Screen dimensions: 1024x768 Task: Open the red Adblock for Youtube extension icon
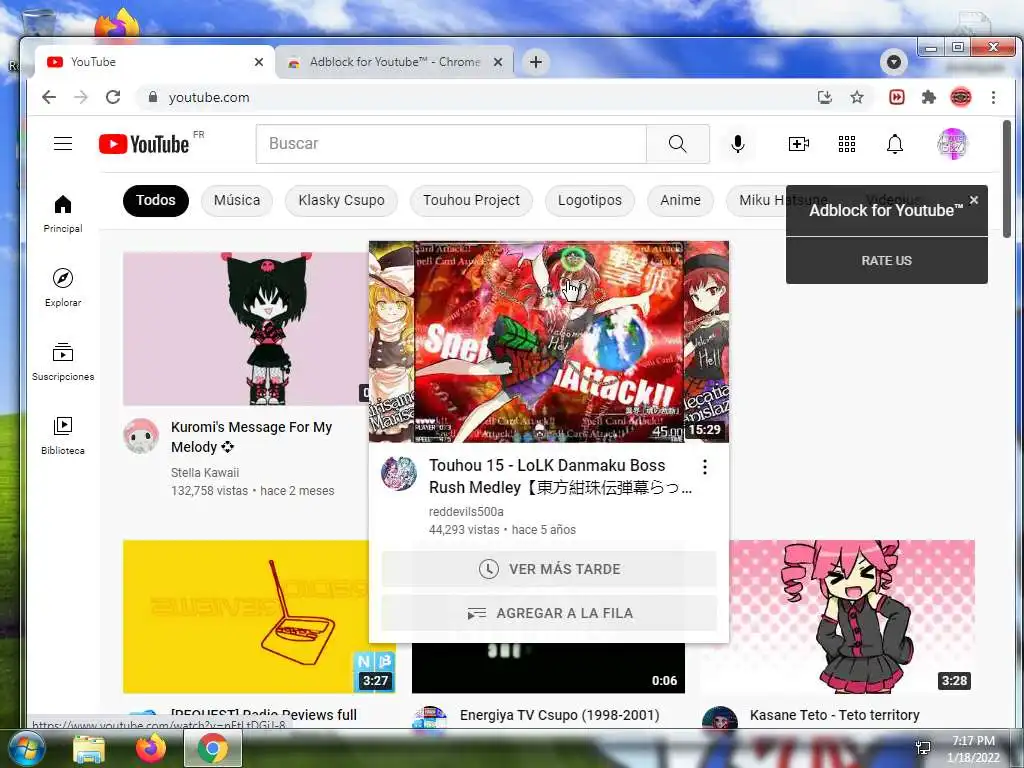897,97
